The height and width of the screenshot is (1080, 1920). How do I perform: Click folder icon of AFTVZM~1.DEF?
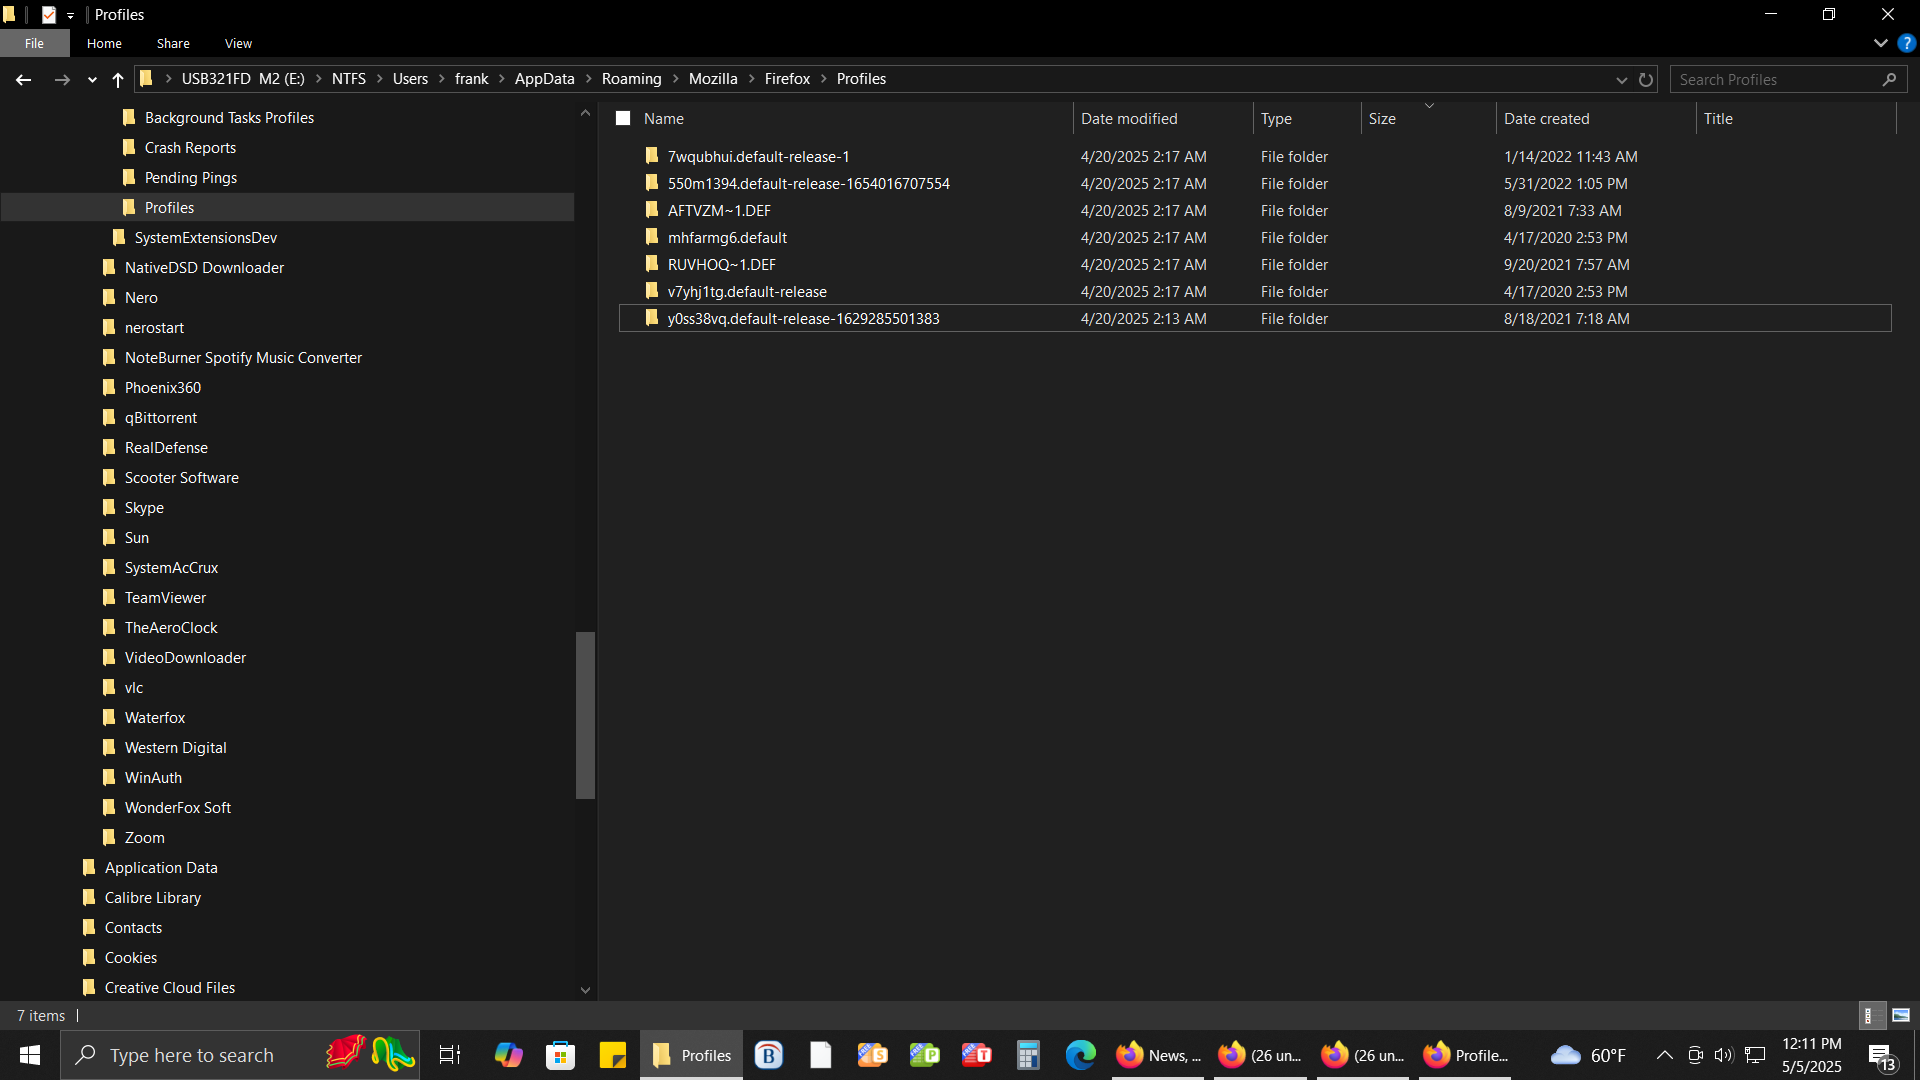coord(652,210)
